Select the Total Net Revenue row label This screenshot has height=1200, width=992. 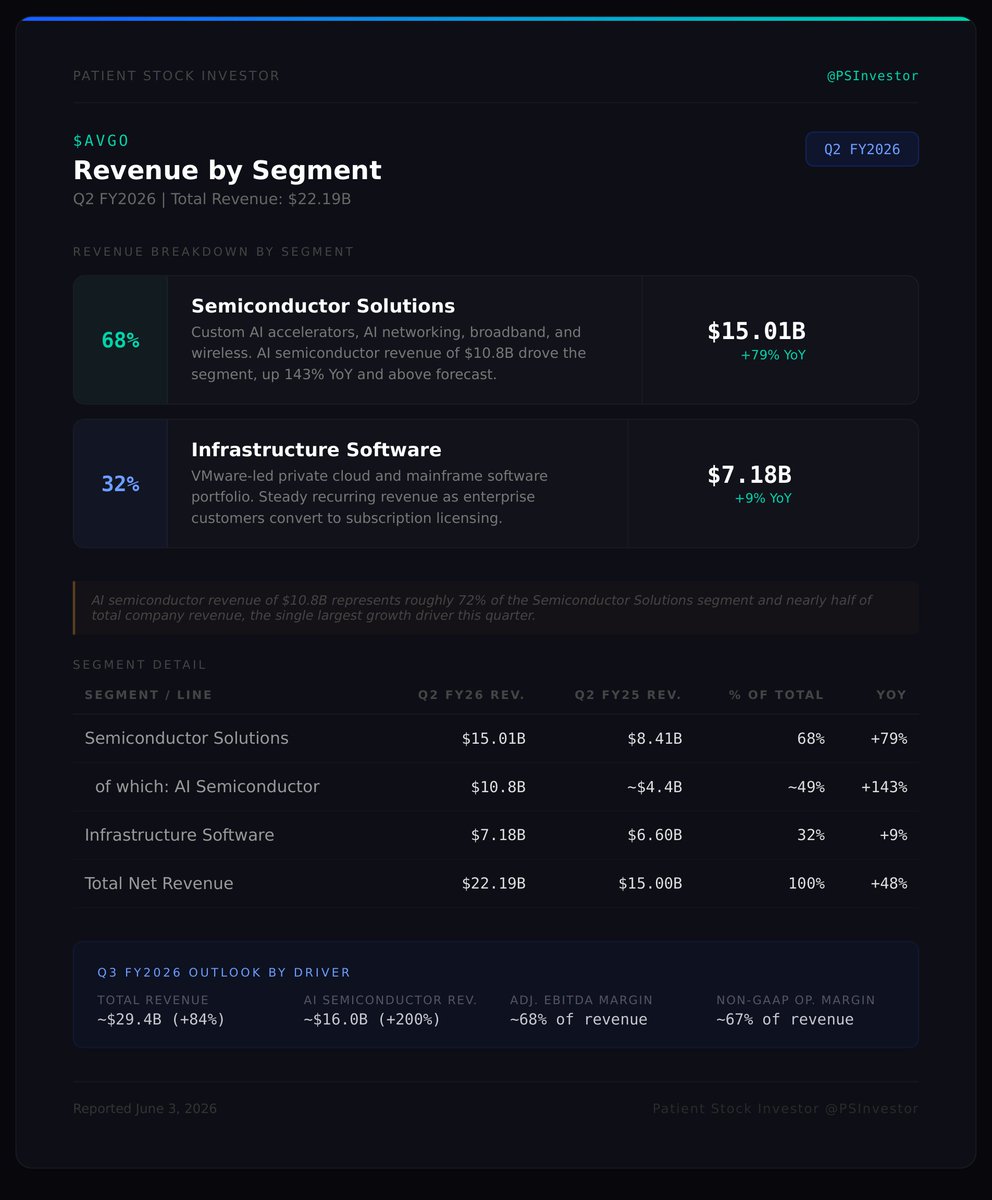point(159,883)
